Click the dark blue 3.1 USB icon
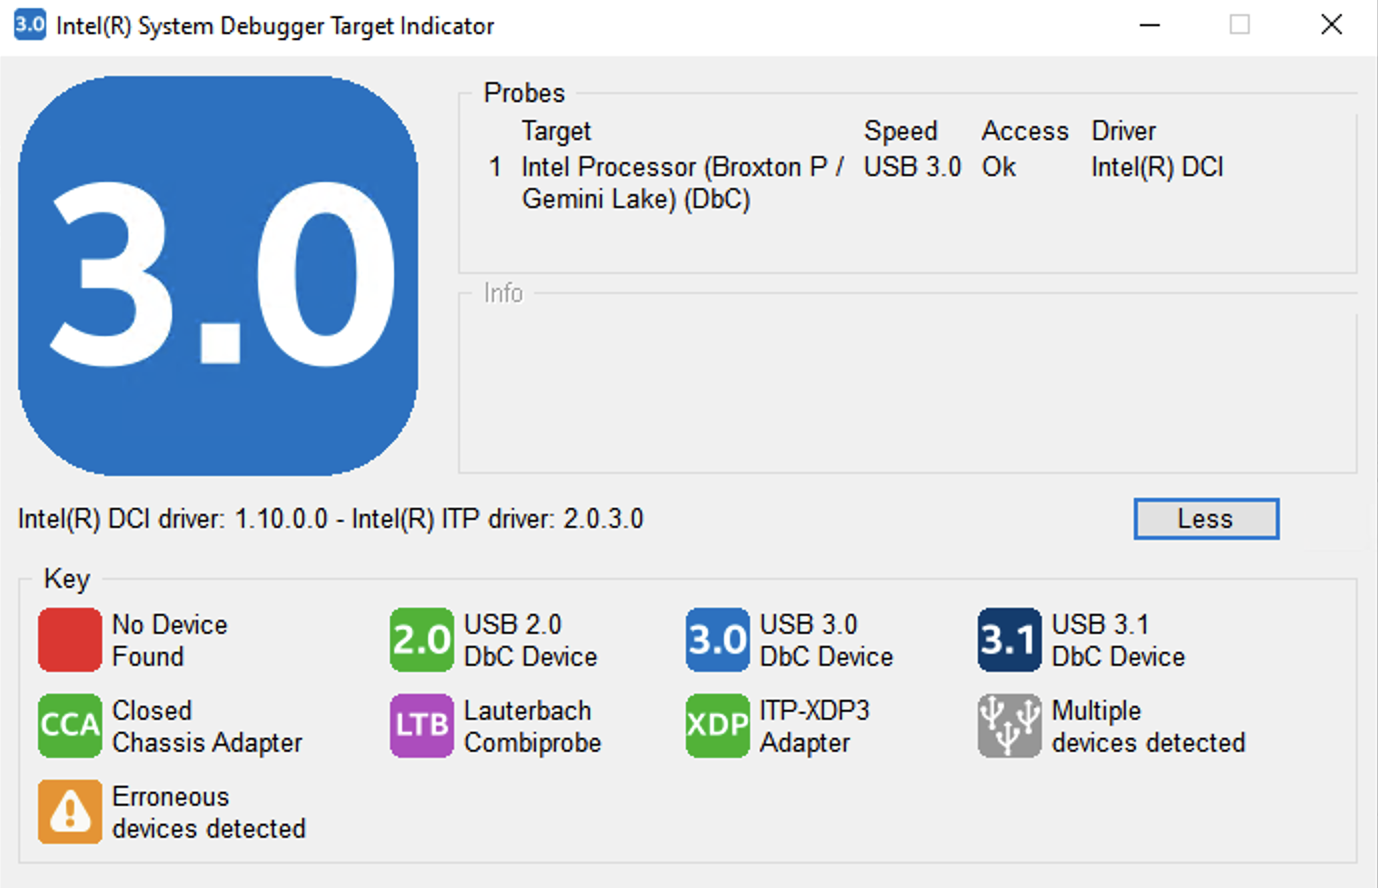Screen dimensions: 1378x888 [1010, 640]
